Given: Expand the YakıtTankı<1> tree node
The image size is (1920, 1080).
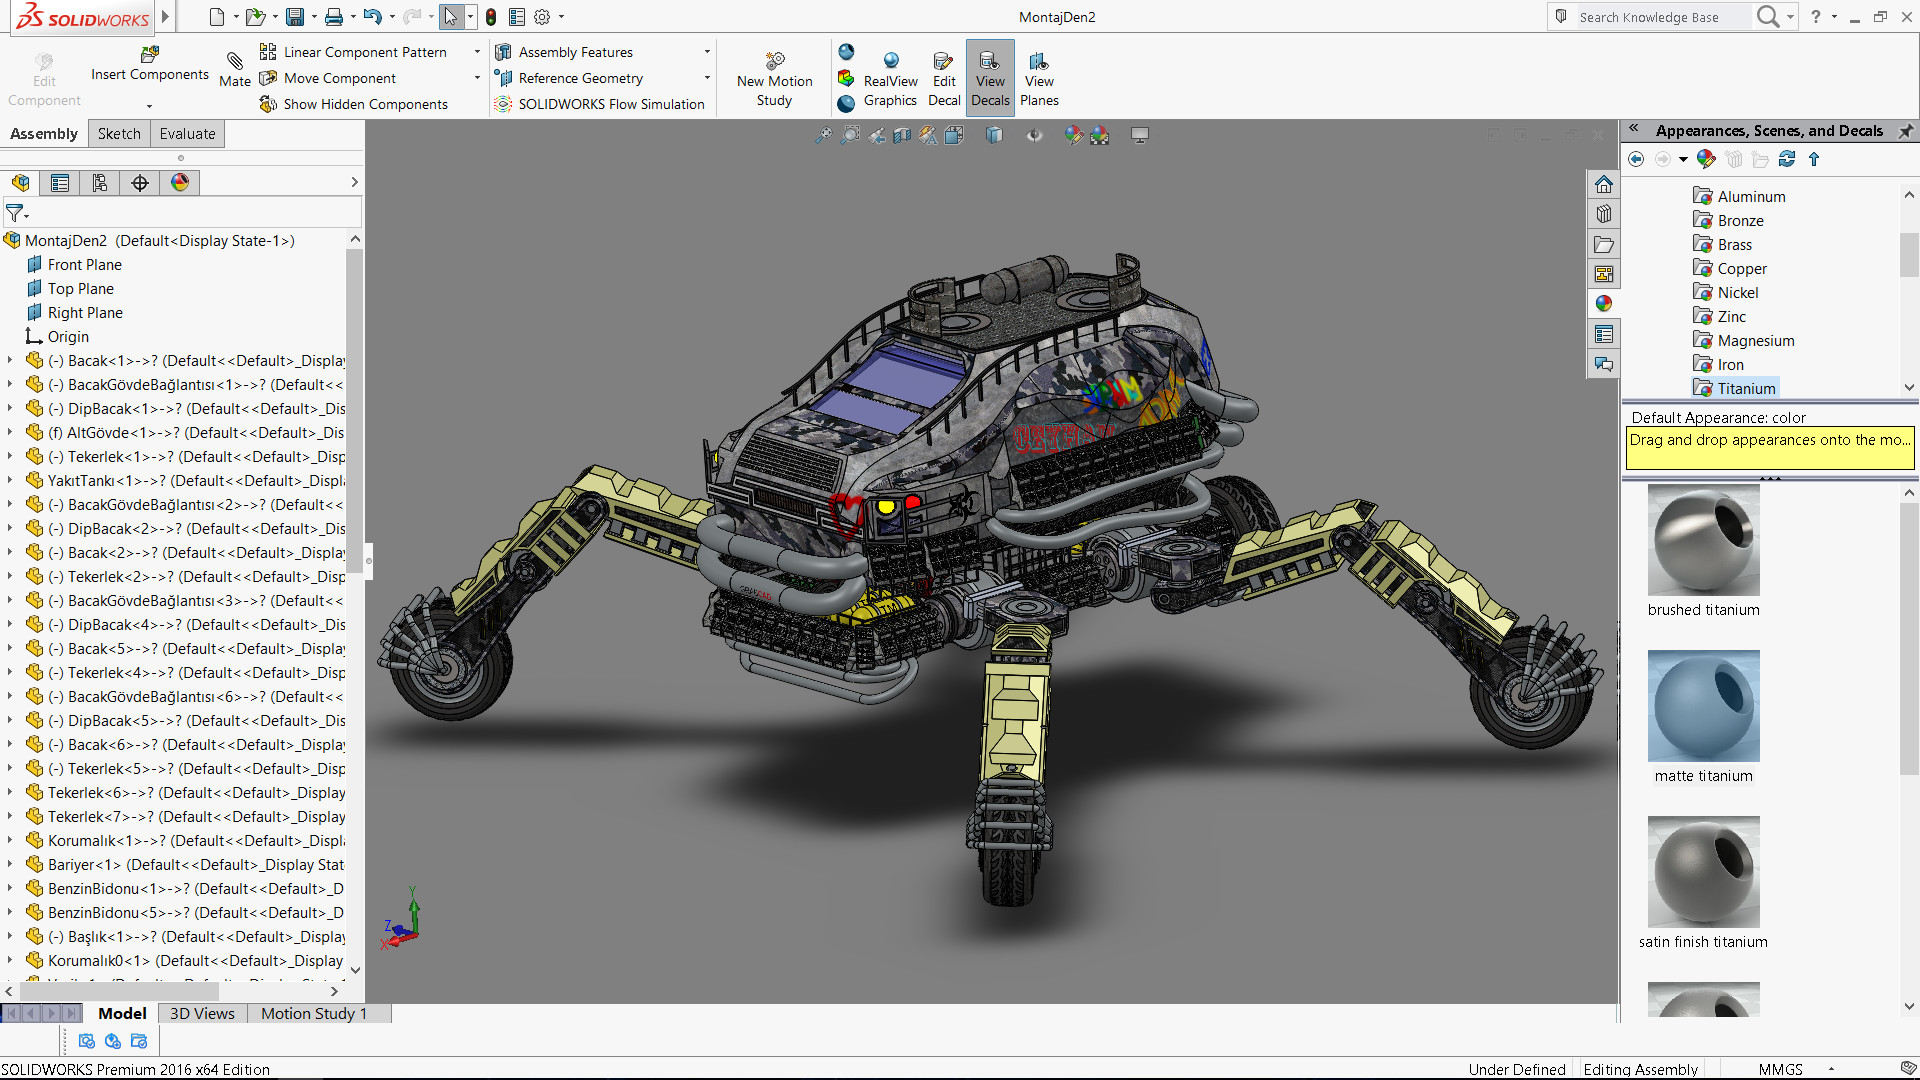Looking at the screenshot, I should tap(10, 481).
